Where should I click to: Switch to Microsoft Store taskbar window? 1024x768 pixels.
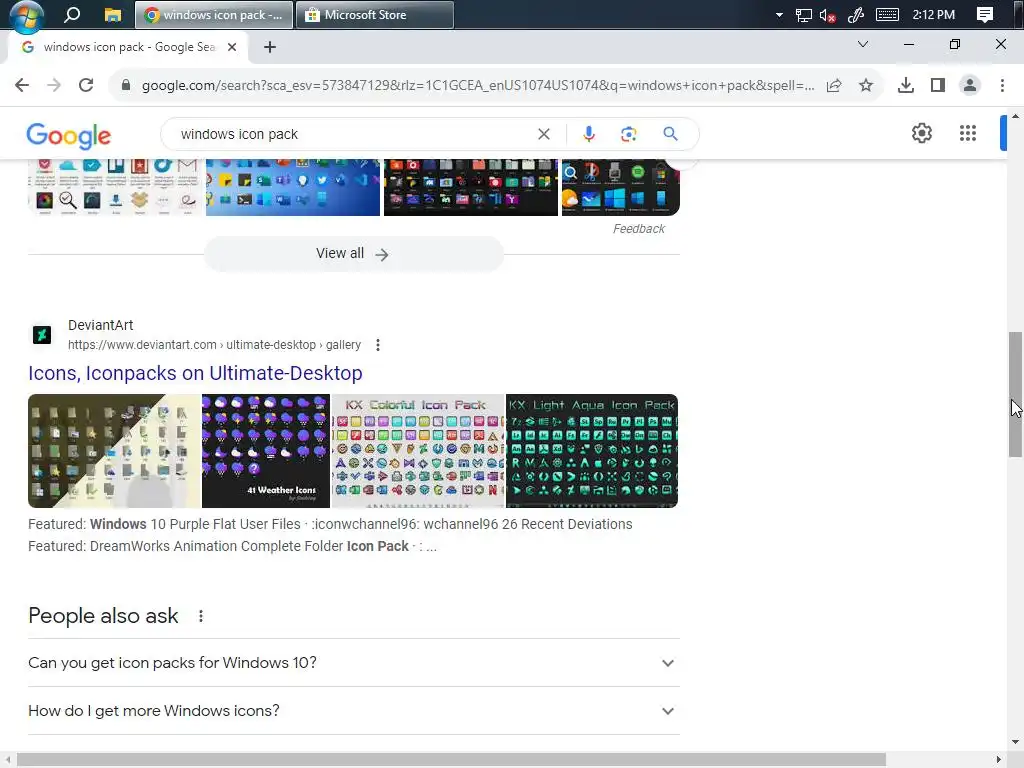click(375, 15)
